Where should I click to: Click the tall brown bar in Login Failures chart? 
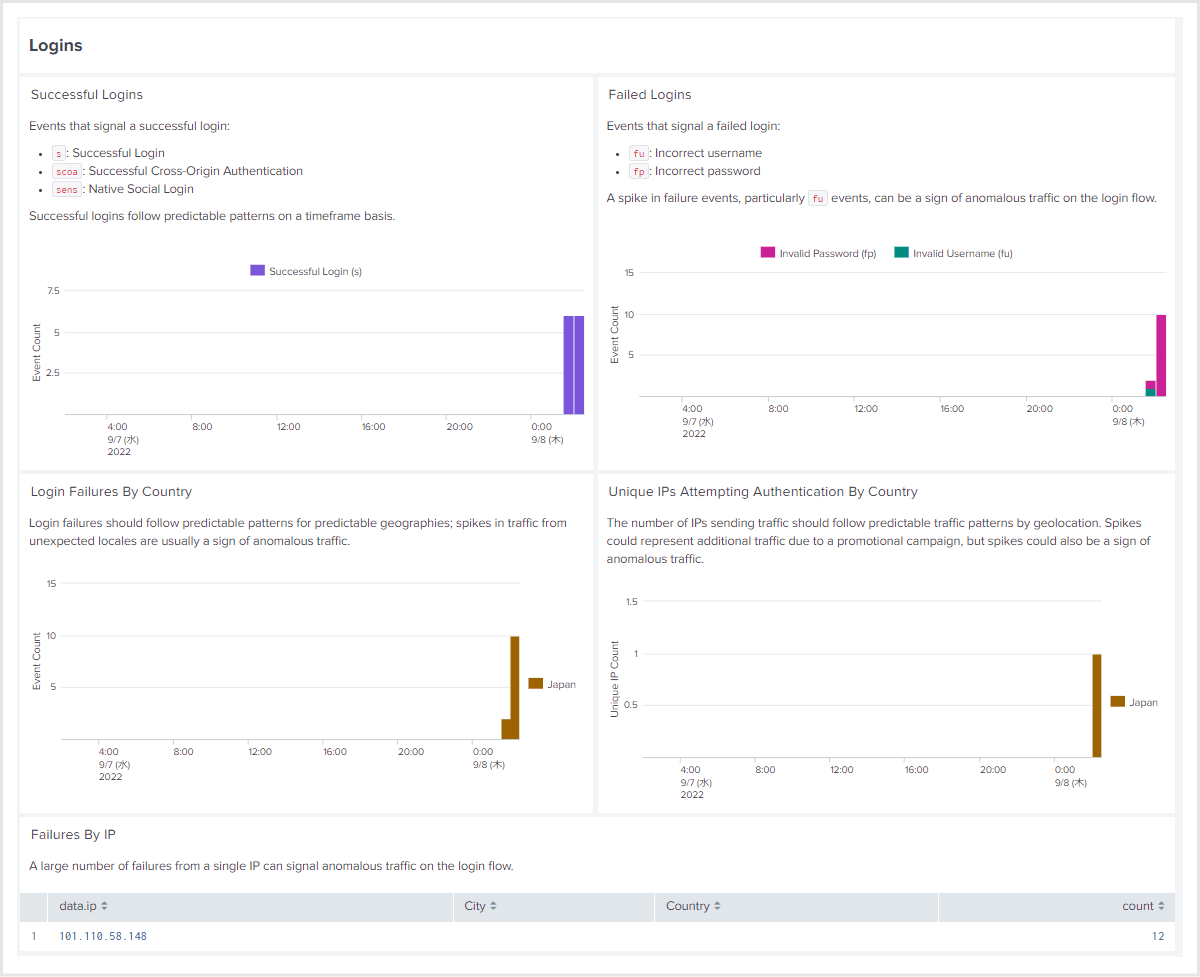pos(515,688)
